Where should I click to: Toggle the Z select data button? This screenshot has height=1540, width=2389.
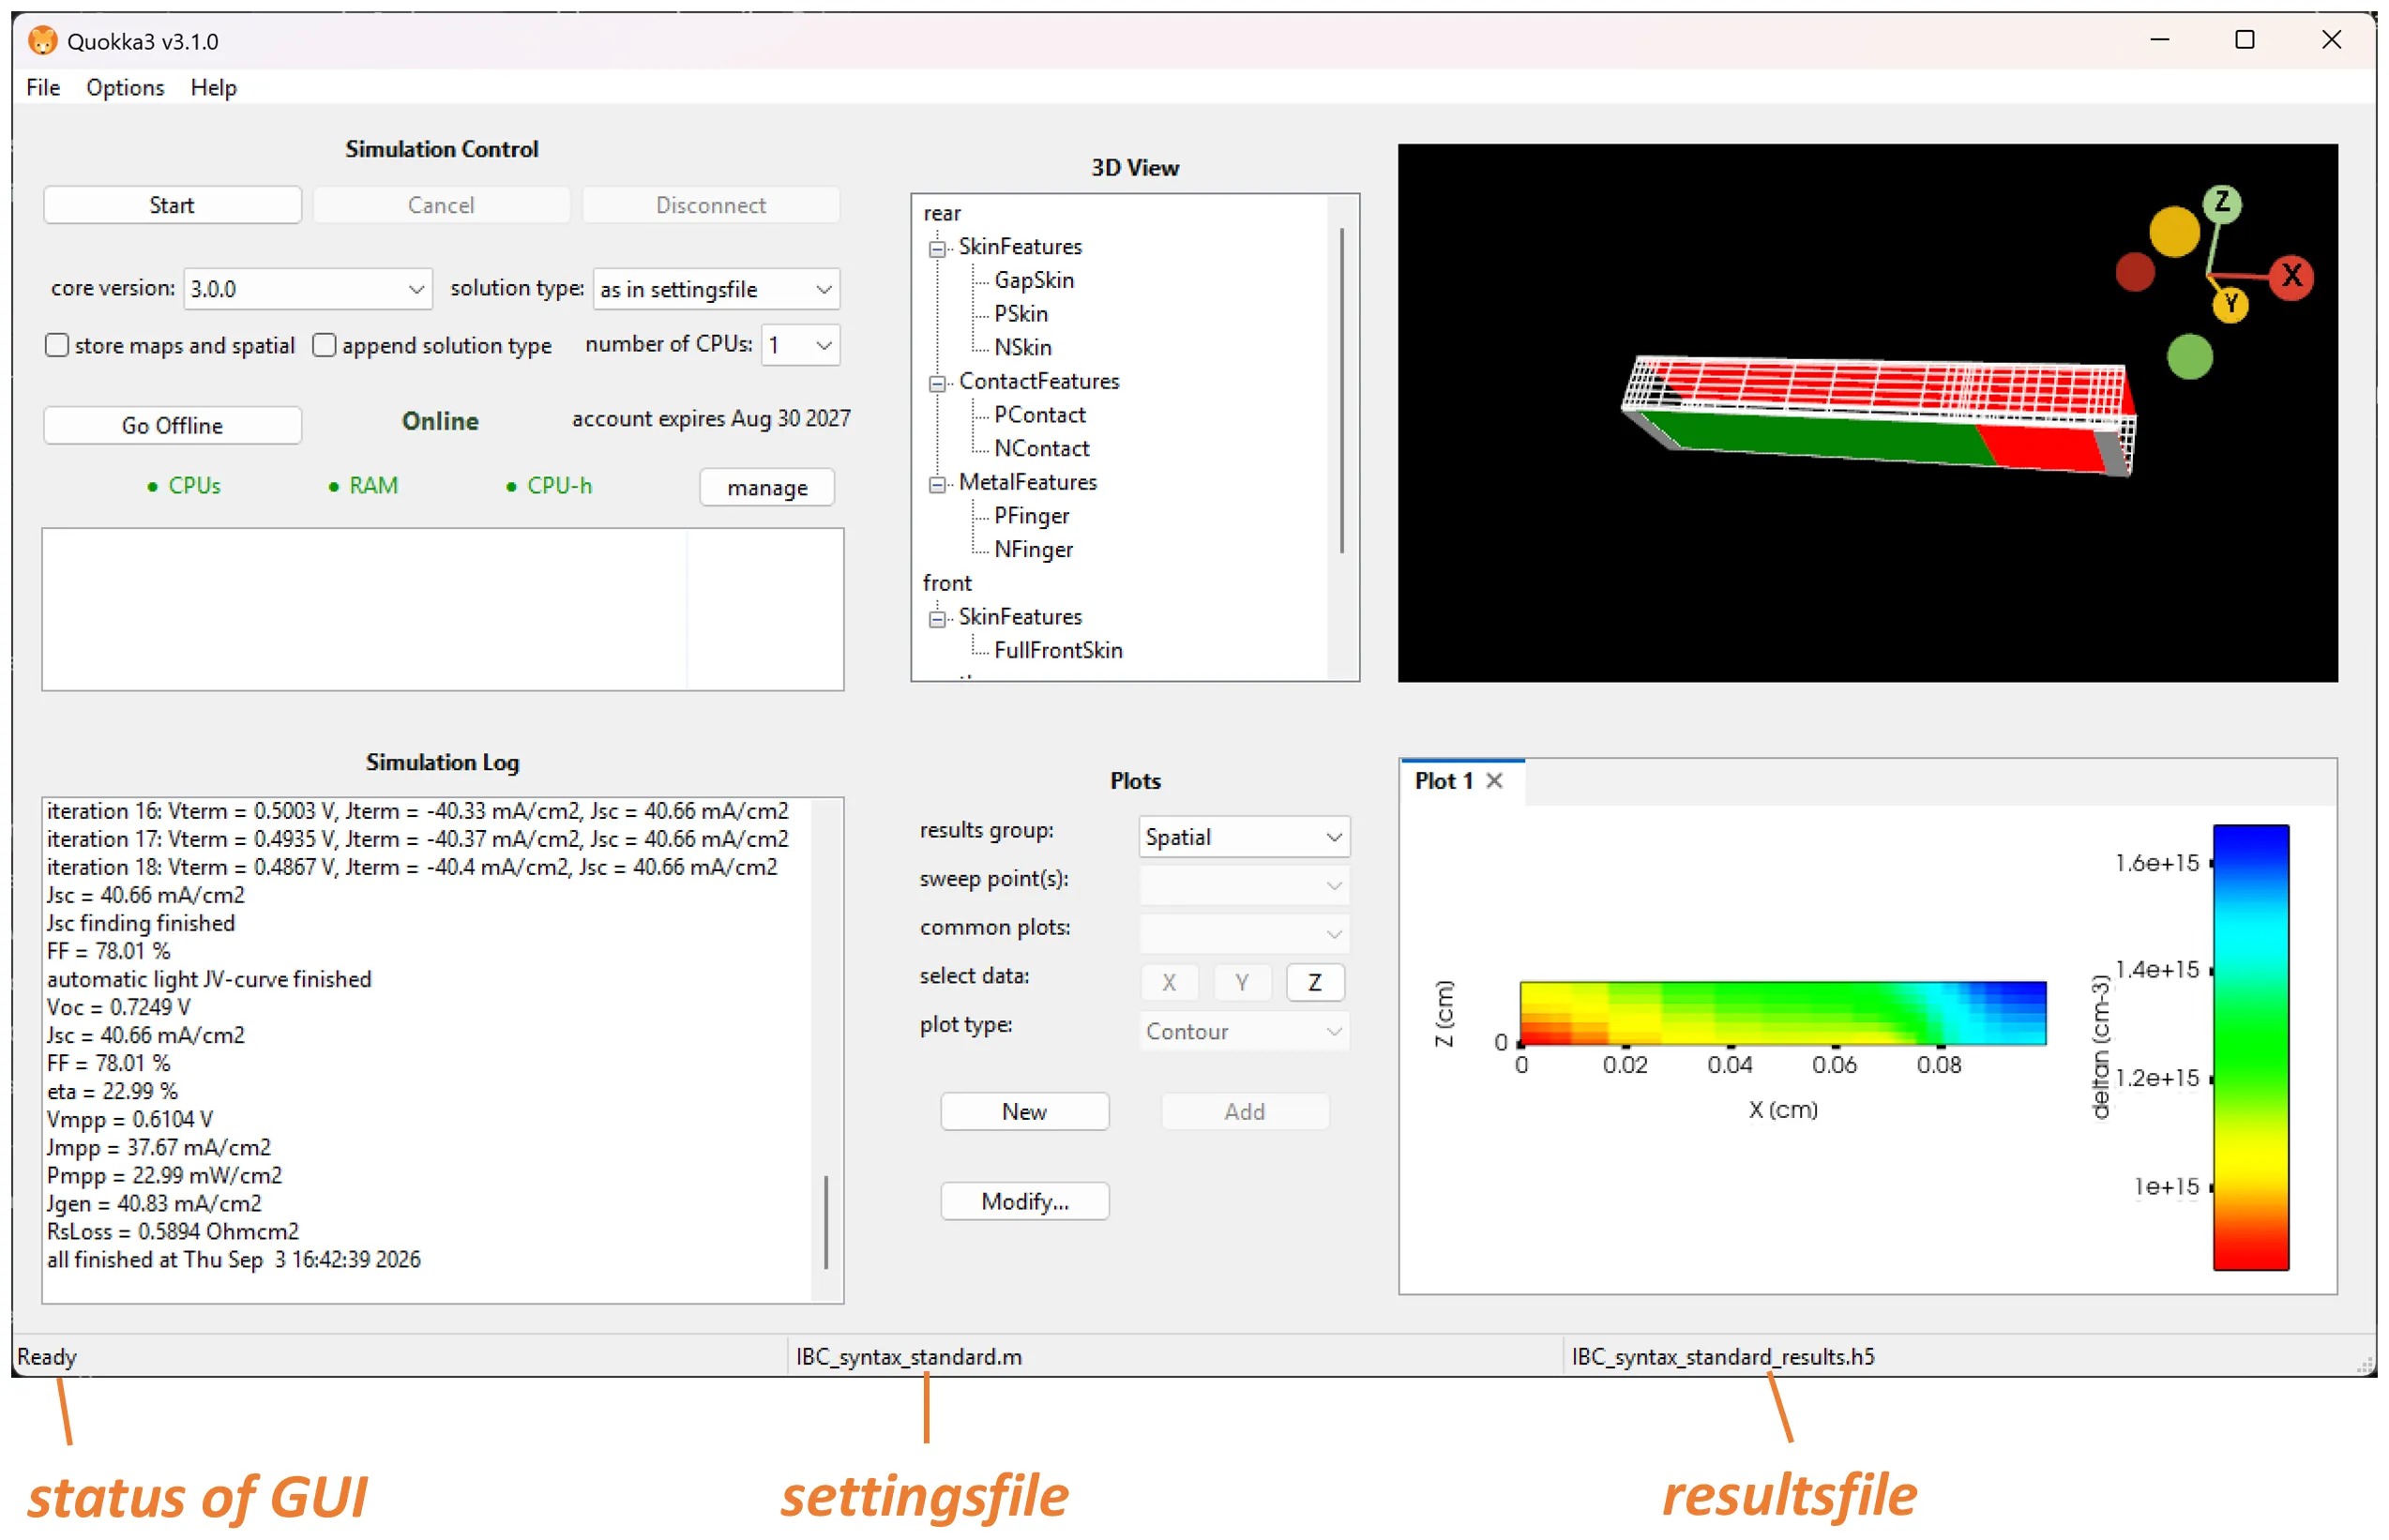pos(1314,982)
